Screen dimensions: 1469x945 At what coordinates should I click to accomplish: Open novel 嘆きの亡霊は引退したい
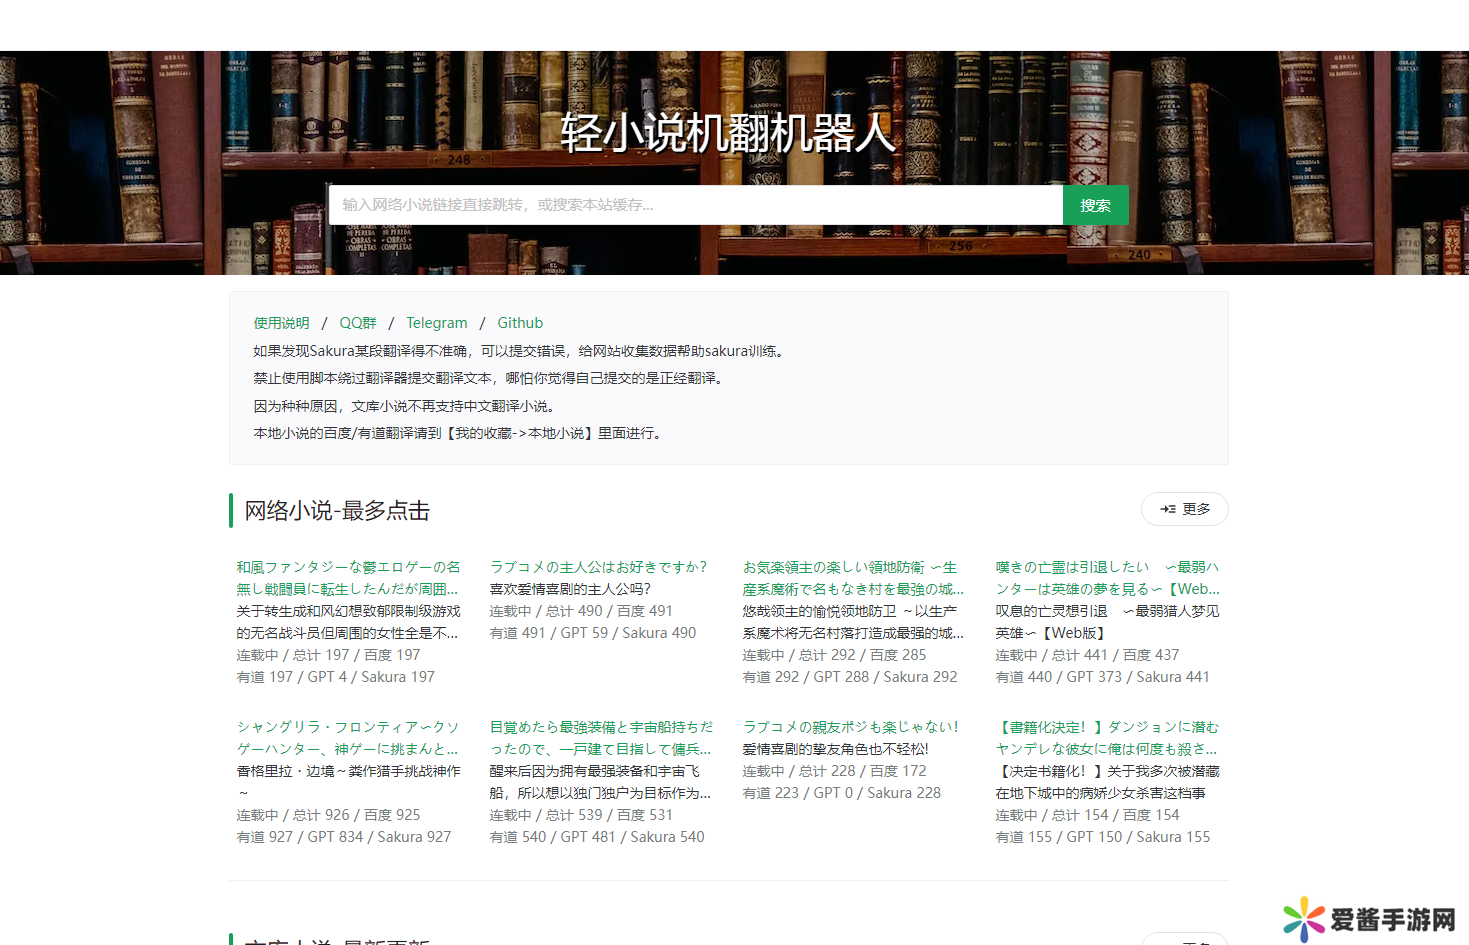point(1106,578)
